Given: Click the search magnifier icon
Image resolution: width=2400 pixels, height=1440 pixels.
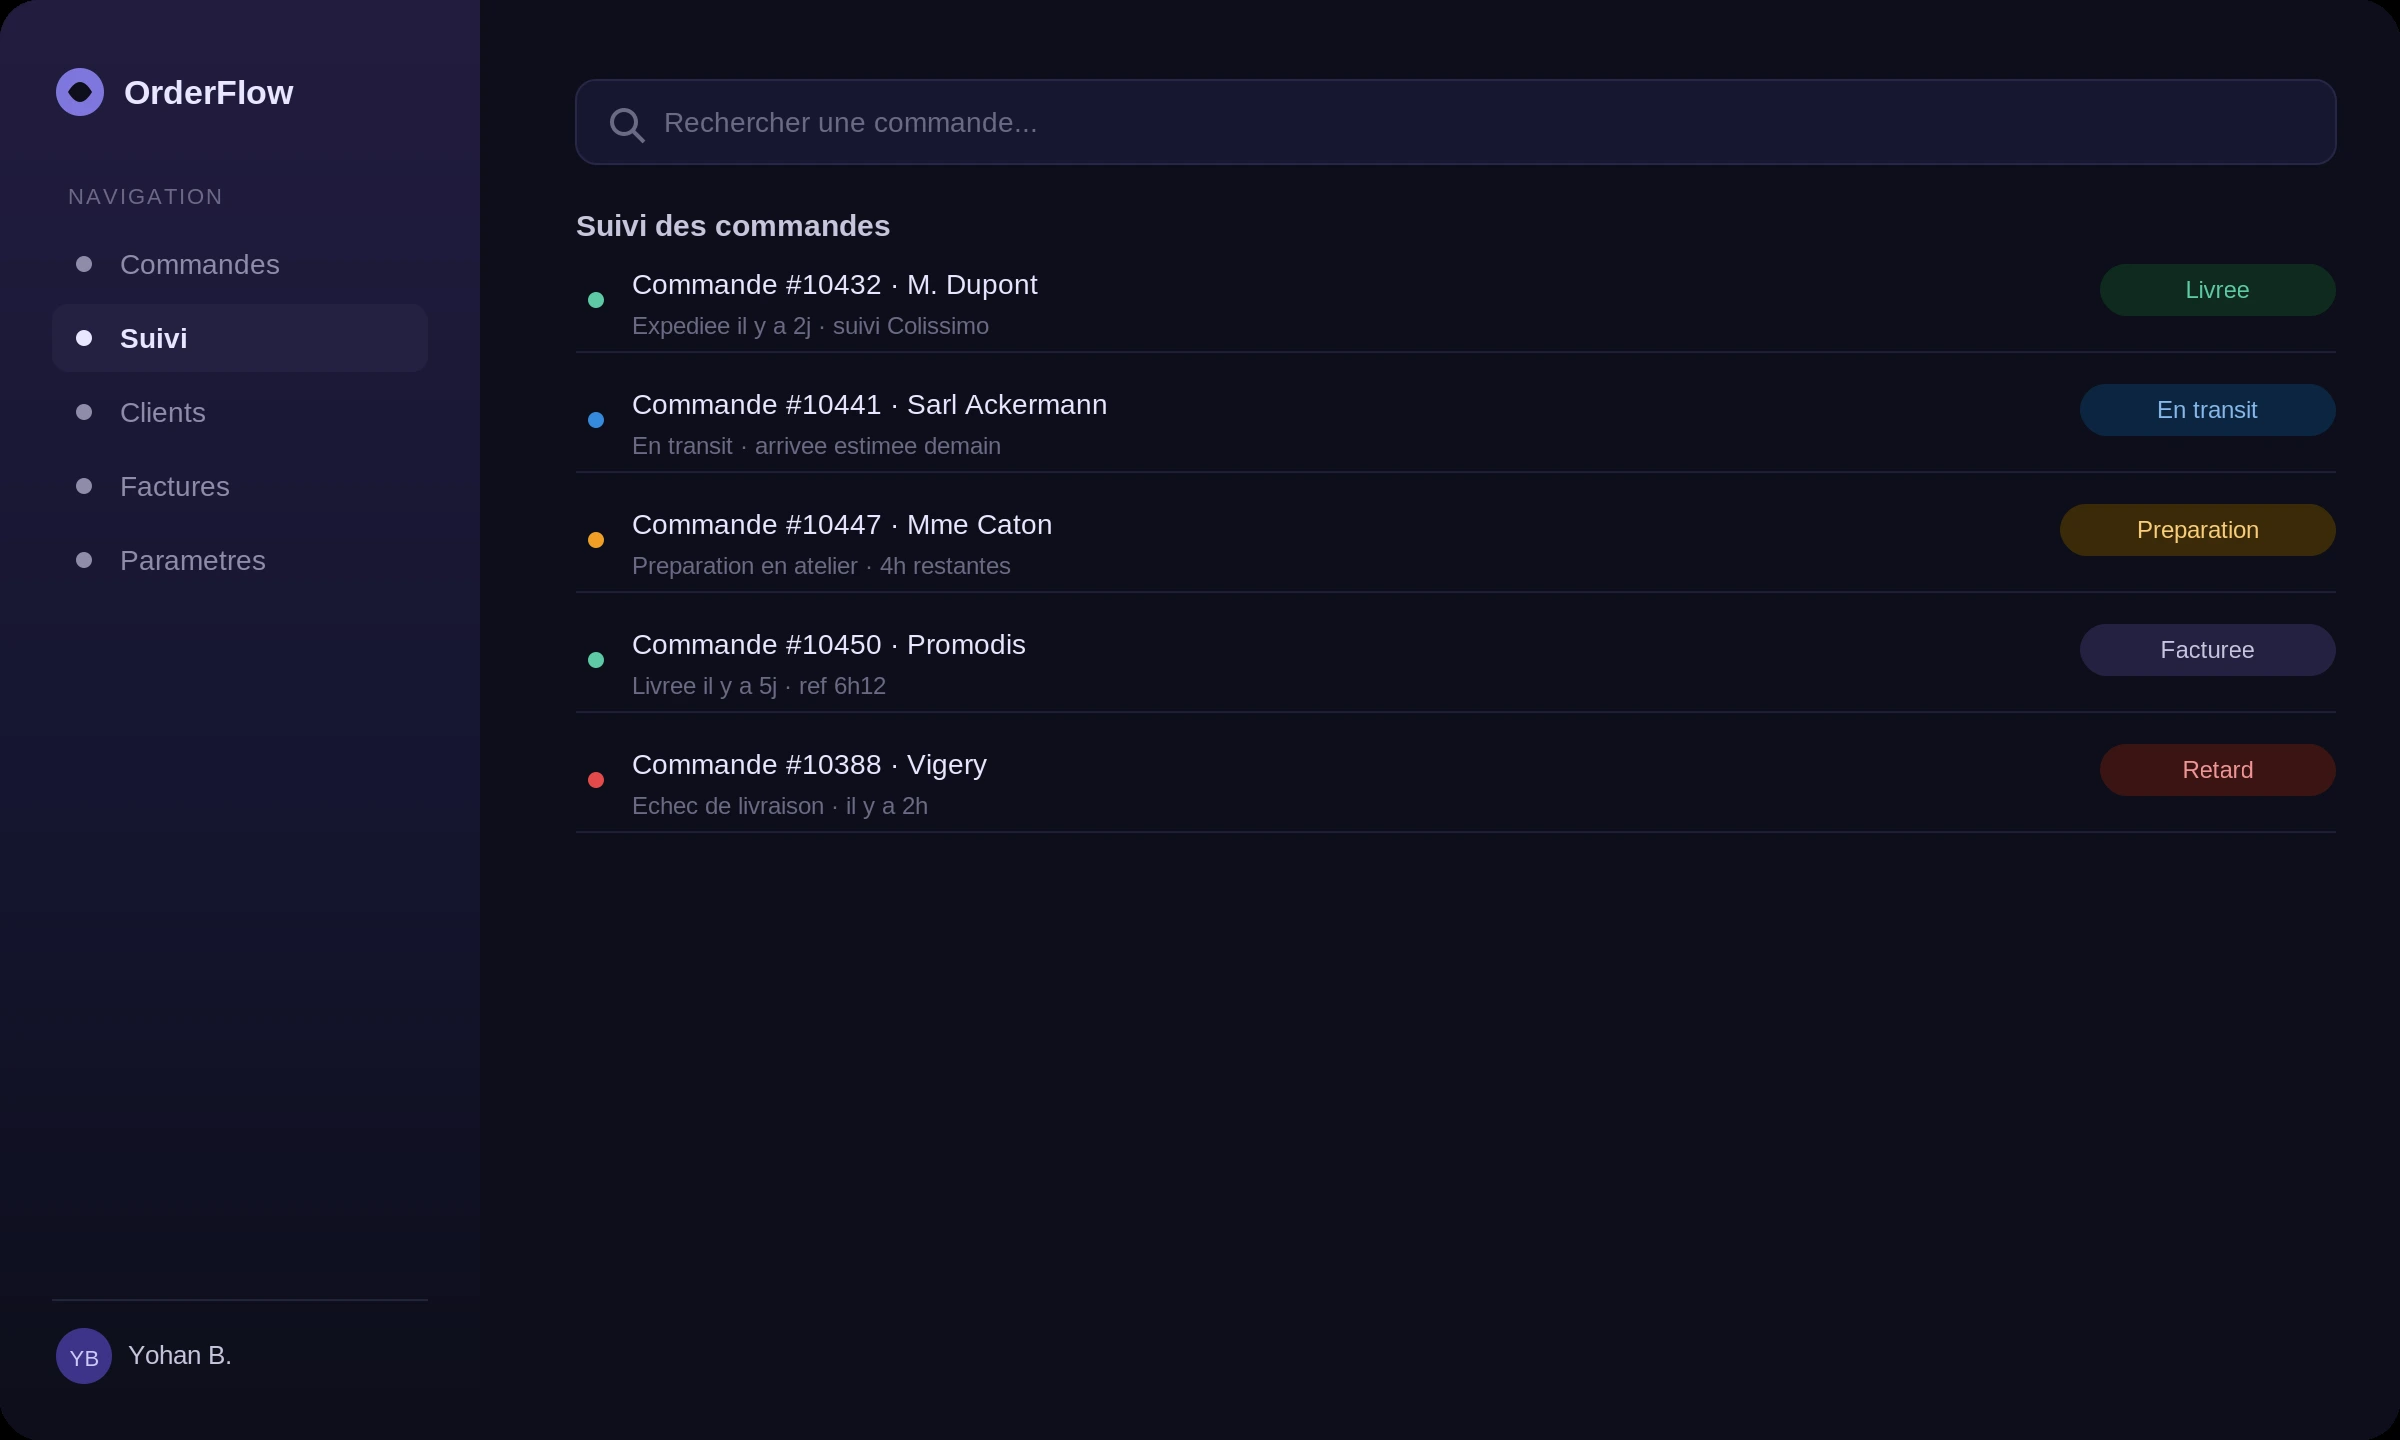Looking at the screenshot, I should 627,124.
